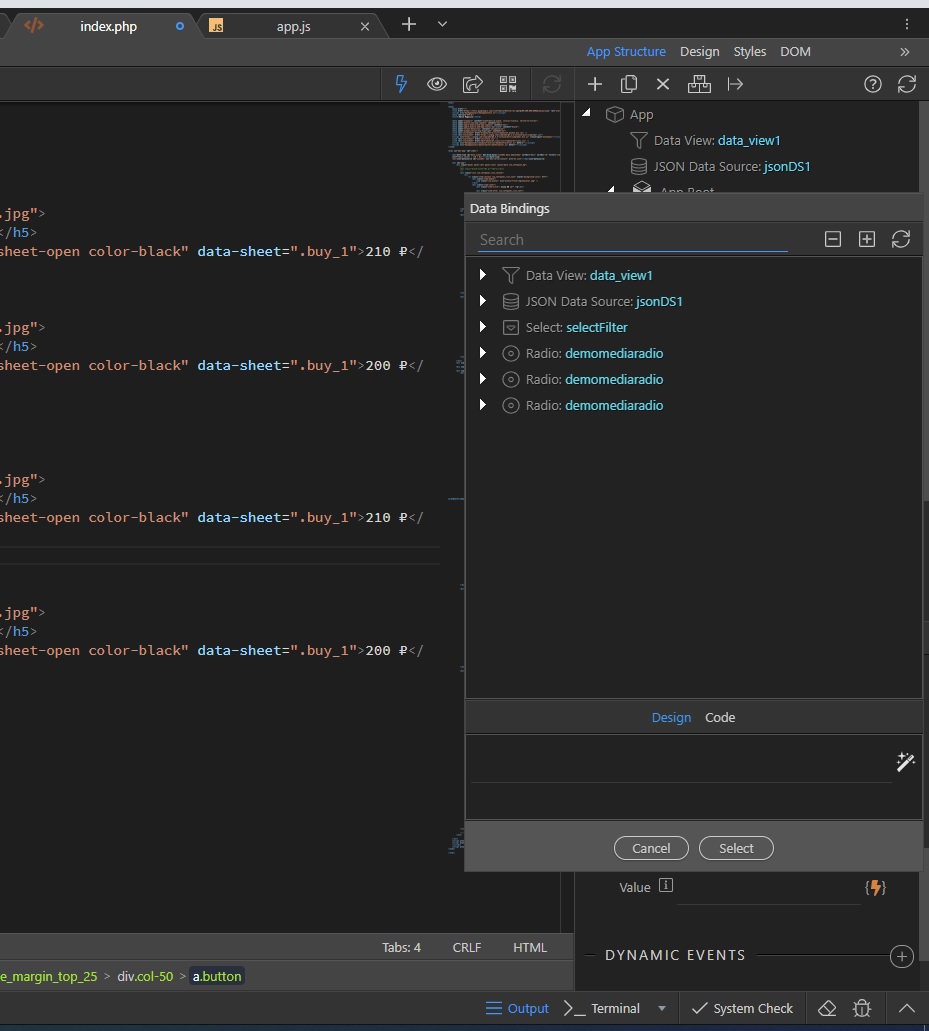Click the Search field in Data Bindings
Viewport: 929px width, 1031px height.
coord(630,240)
